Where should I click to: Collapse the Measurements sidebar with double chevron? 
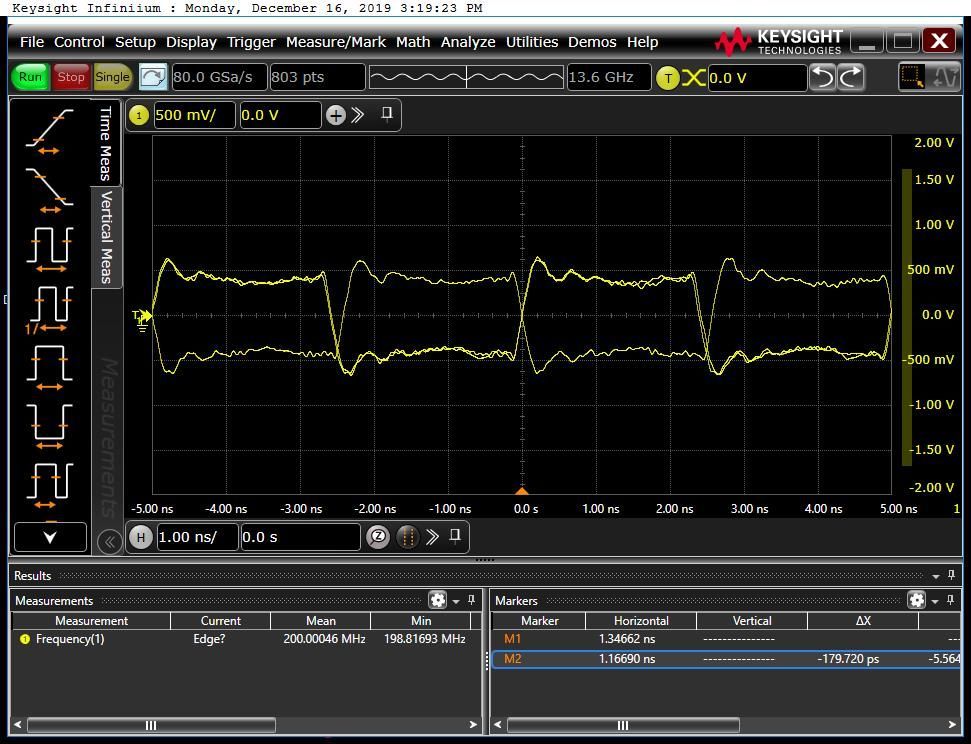(x=110, y=541)
